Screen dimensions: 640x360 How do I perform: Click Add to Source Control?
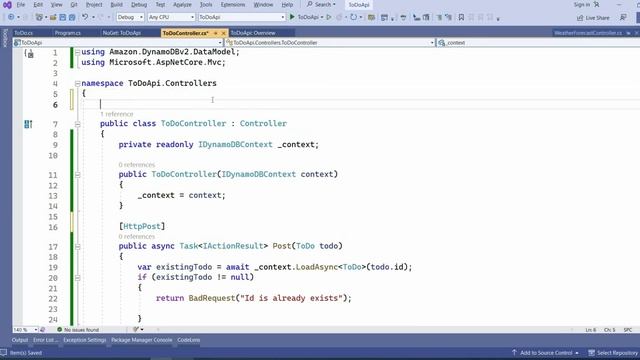pyautogui.click(x=546, y=353)
